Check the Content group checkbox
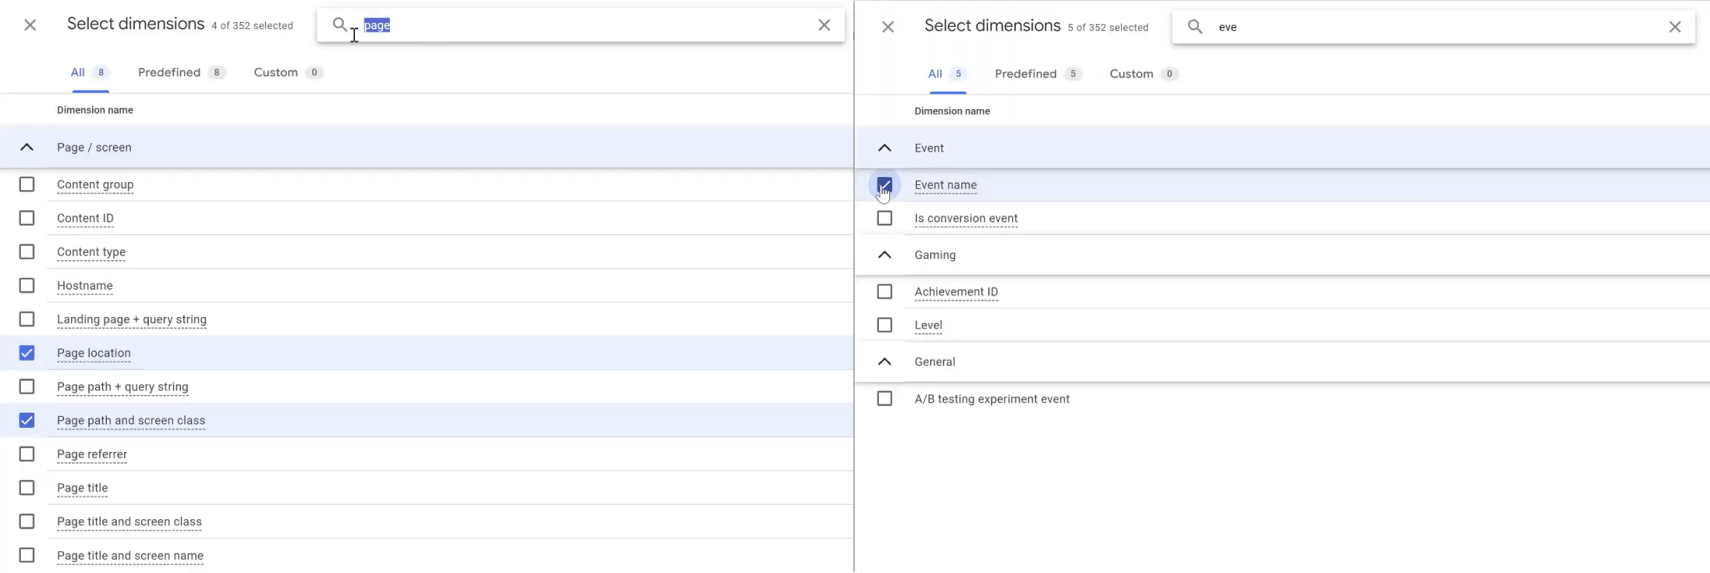Image resolution: width=1710 pixels, height=573 pixels. pos(27,184)
